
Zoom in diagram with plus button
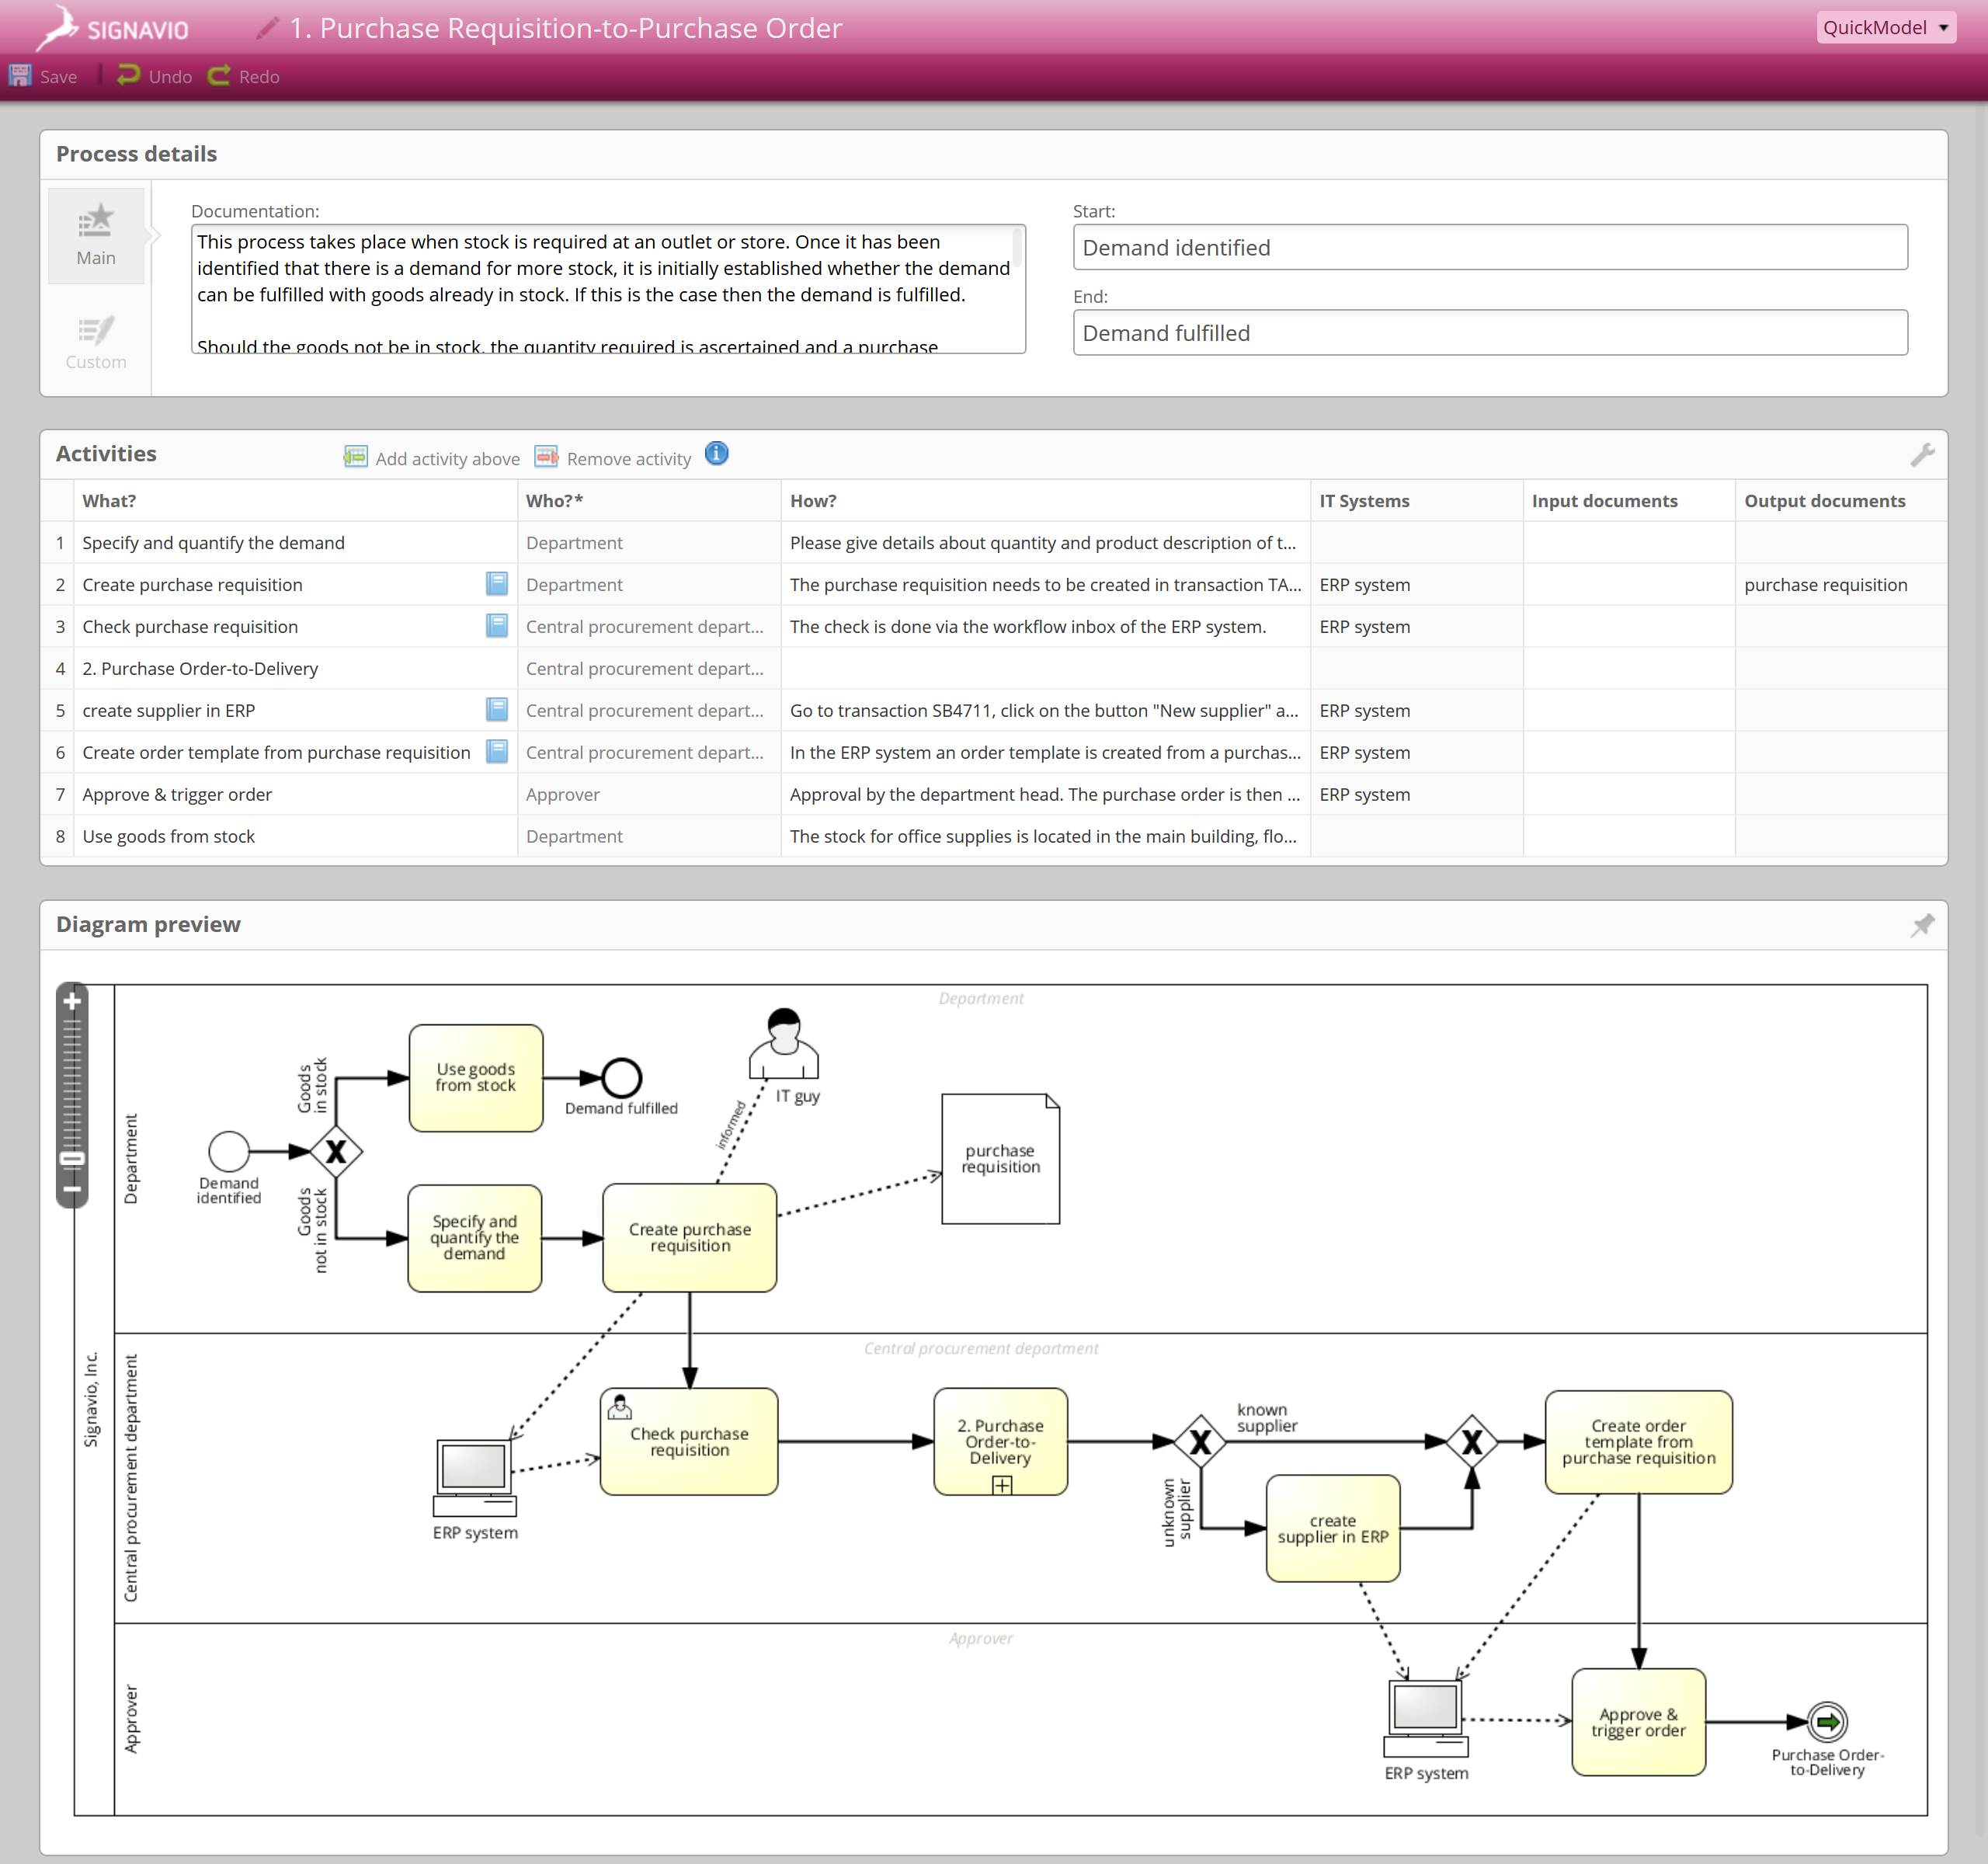(x=72, y=1001)
